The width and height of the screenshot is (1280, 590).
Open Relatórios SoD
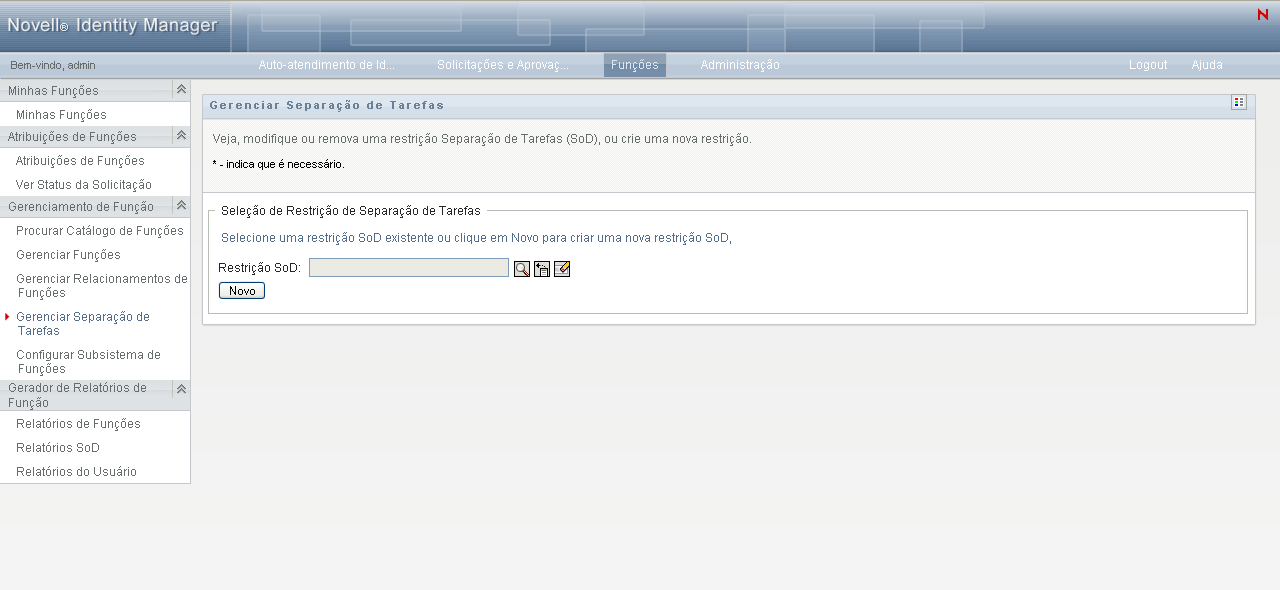click(58, 448)
